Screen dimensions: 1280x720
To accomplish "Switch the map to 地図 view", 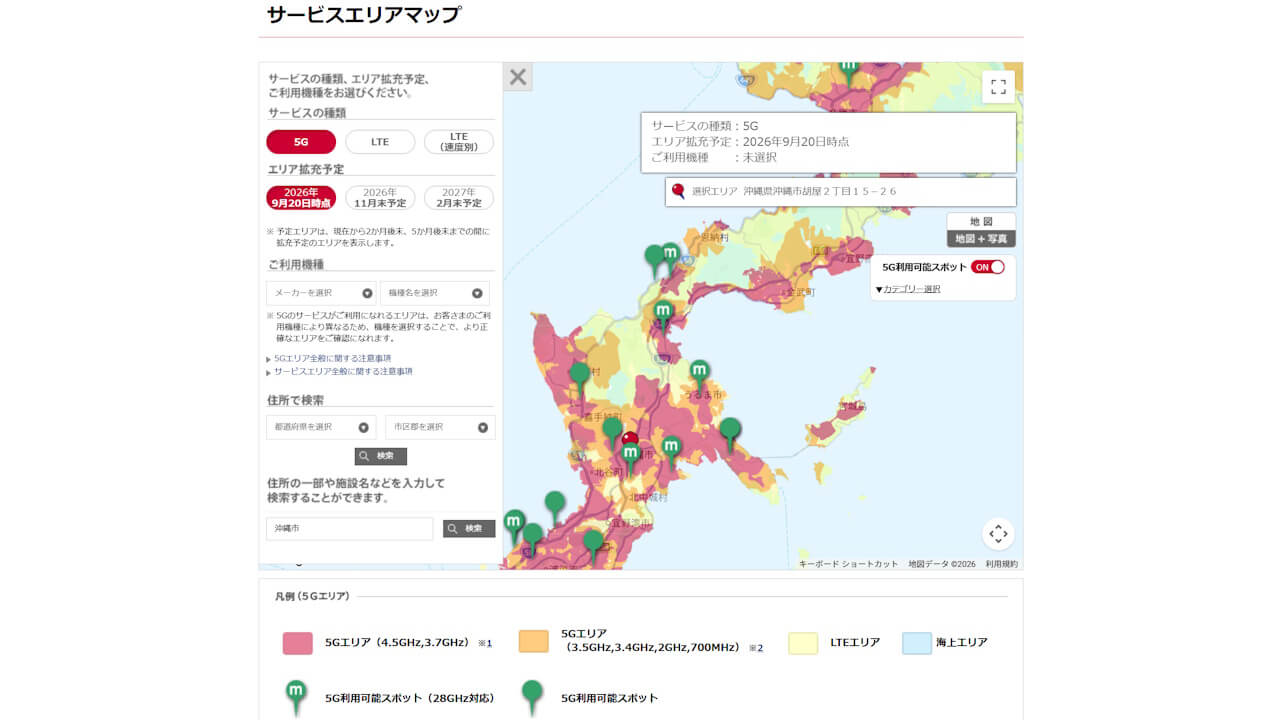I will [981, 221].
